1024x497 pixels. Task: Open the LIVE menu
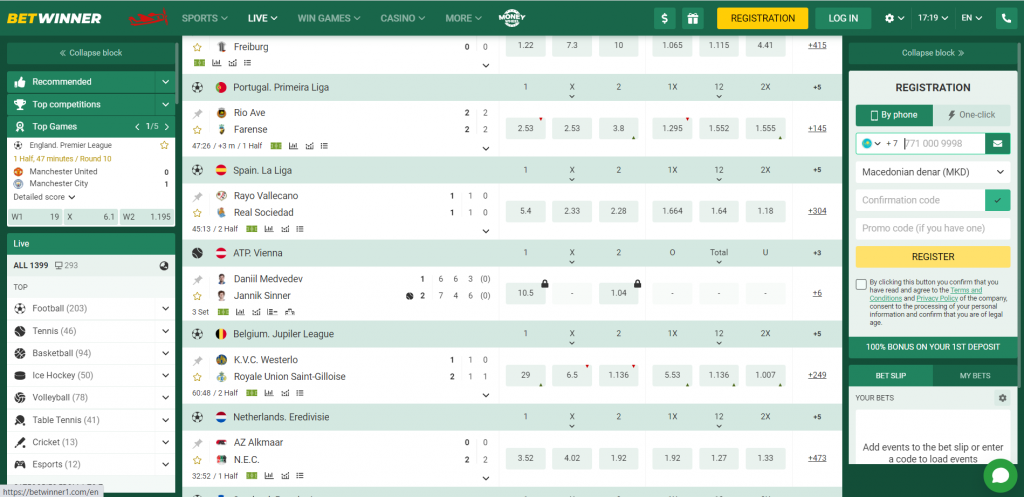click(x=263, y=18)
